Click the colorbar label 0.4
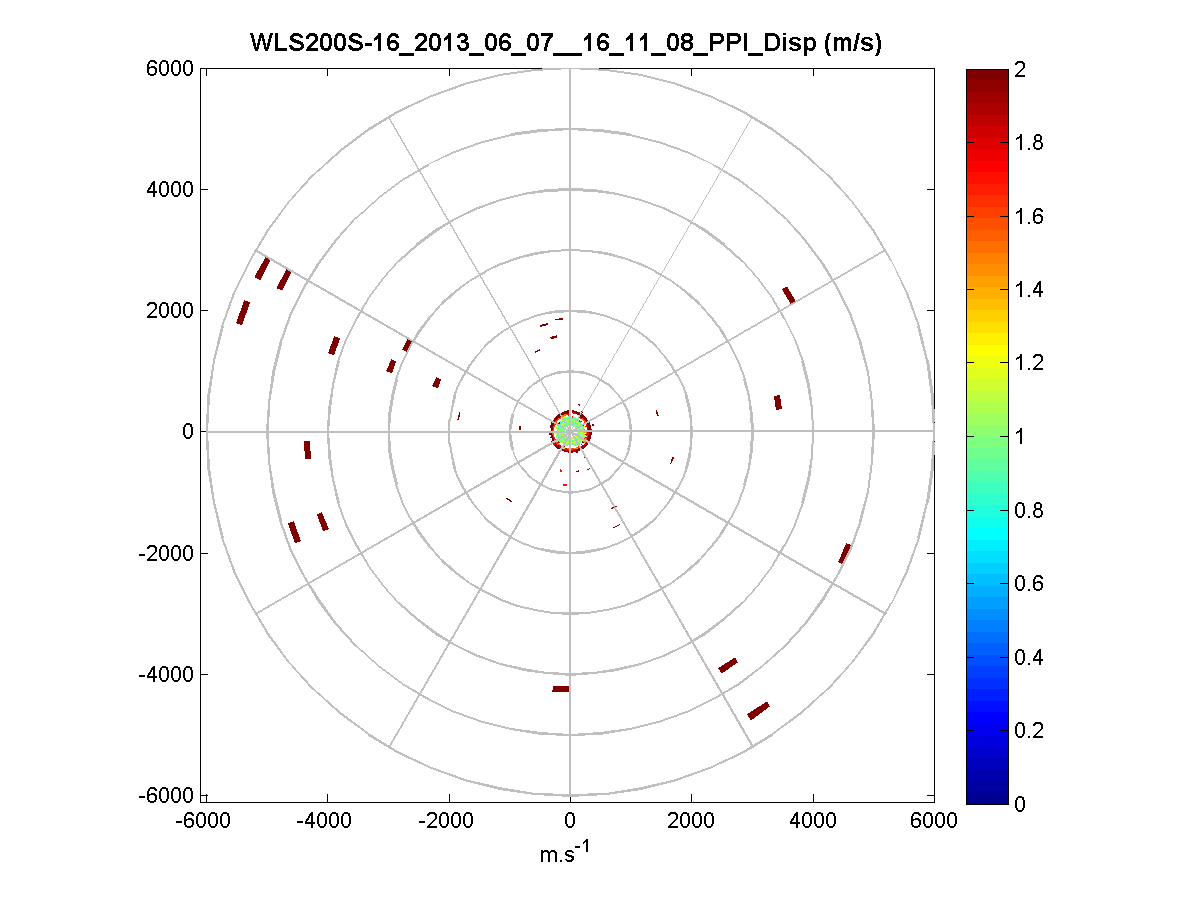1201x901 pixels. (x=1033, y=657)
